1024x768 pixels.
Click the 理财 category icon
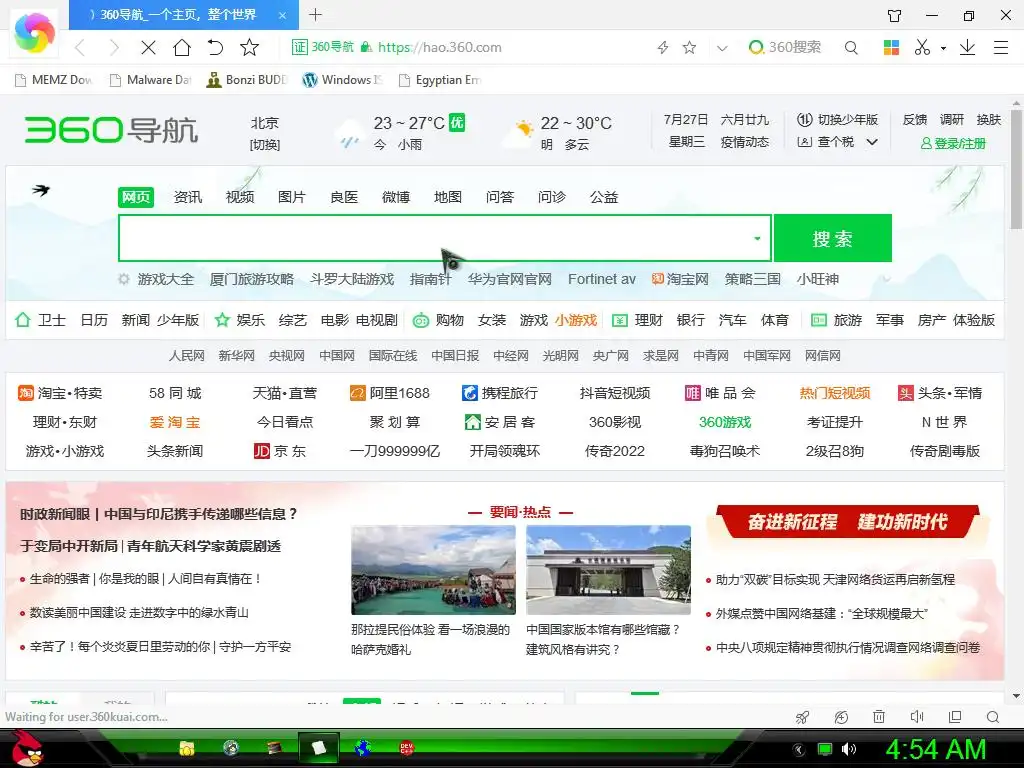(x=620, y=320)
